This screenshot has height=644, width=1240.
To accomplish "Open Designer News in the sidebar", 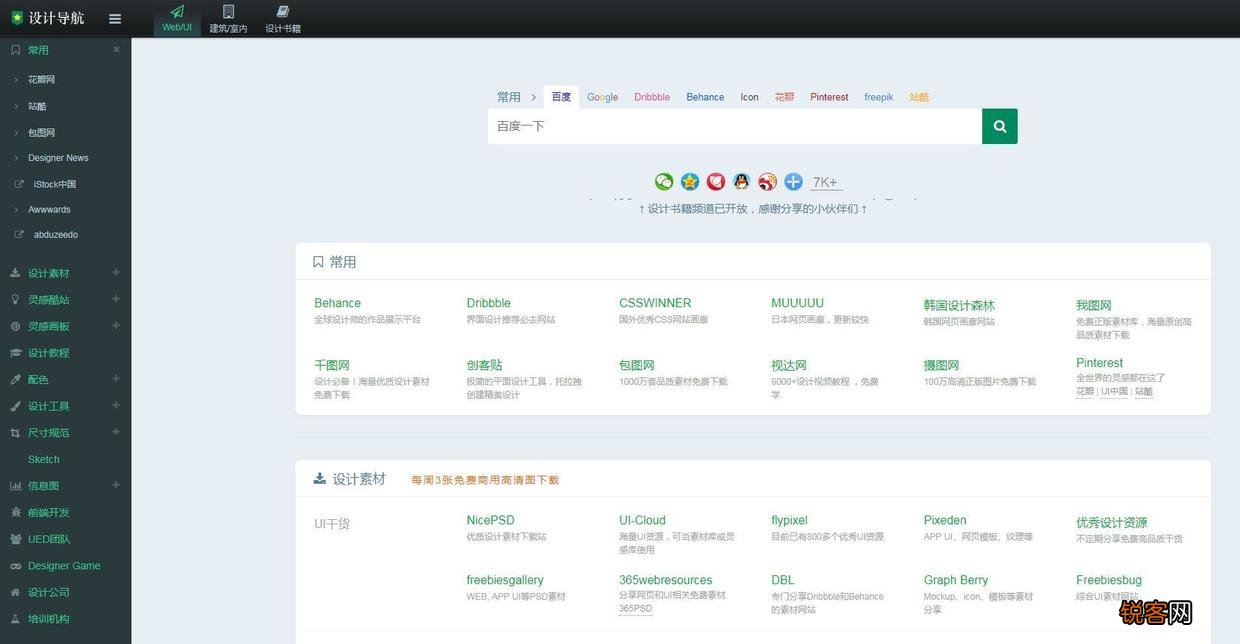I will (x=58, y=158).
